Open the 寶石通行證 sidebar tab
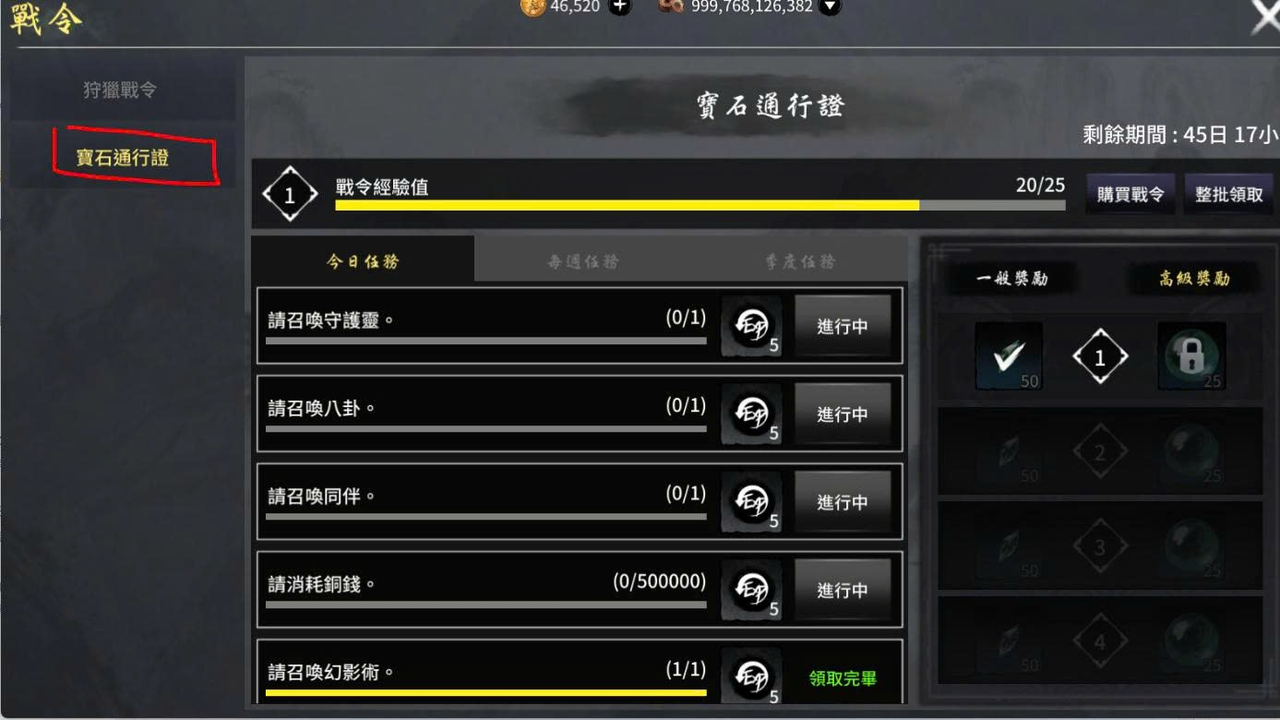1280x720 pixels. 122,158
